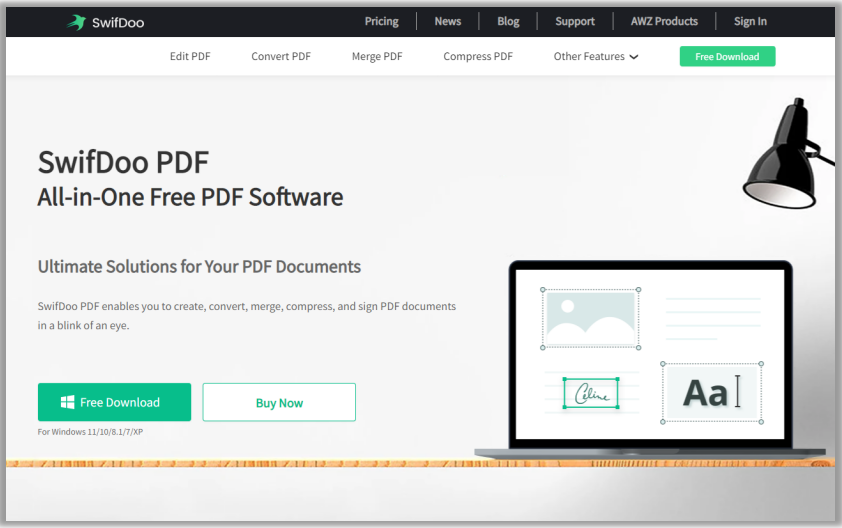Click the Other Features chevron arrow
Viewport: 842px width, 528px height.
coord(634,57)
